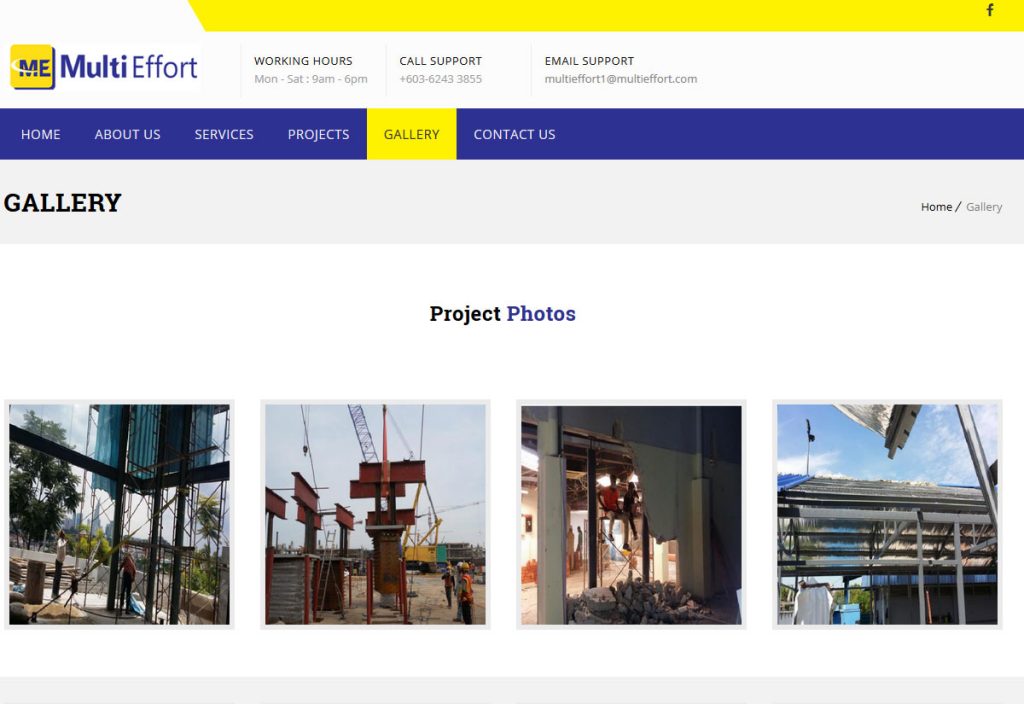This screenshot has width=1024, height=704.
Task: Go to the About Us page
Action: [127, 134]
